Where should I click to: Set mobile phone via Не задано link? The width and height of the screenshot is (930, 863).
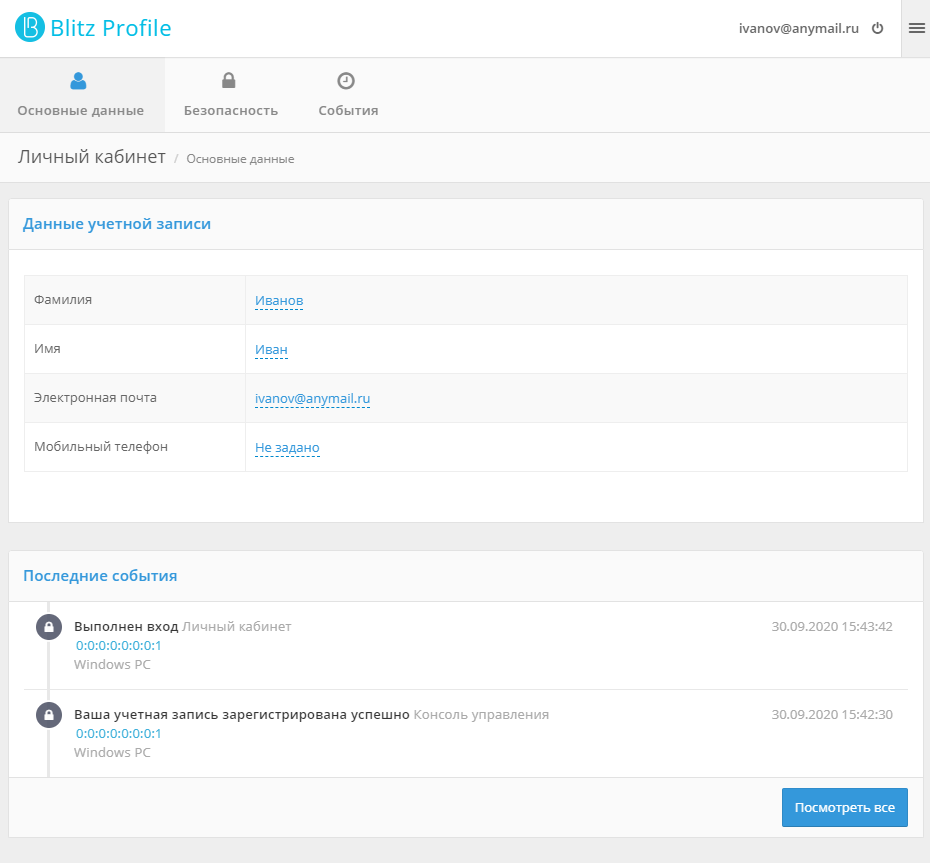tap(287, 448)
